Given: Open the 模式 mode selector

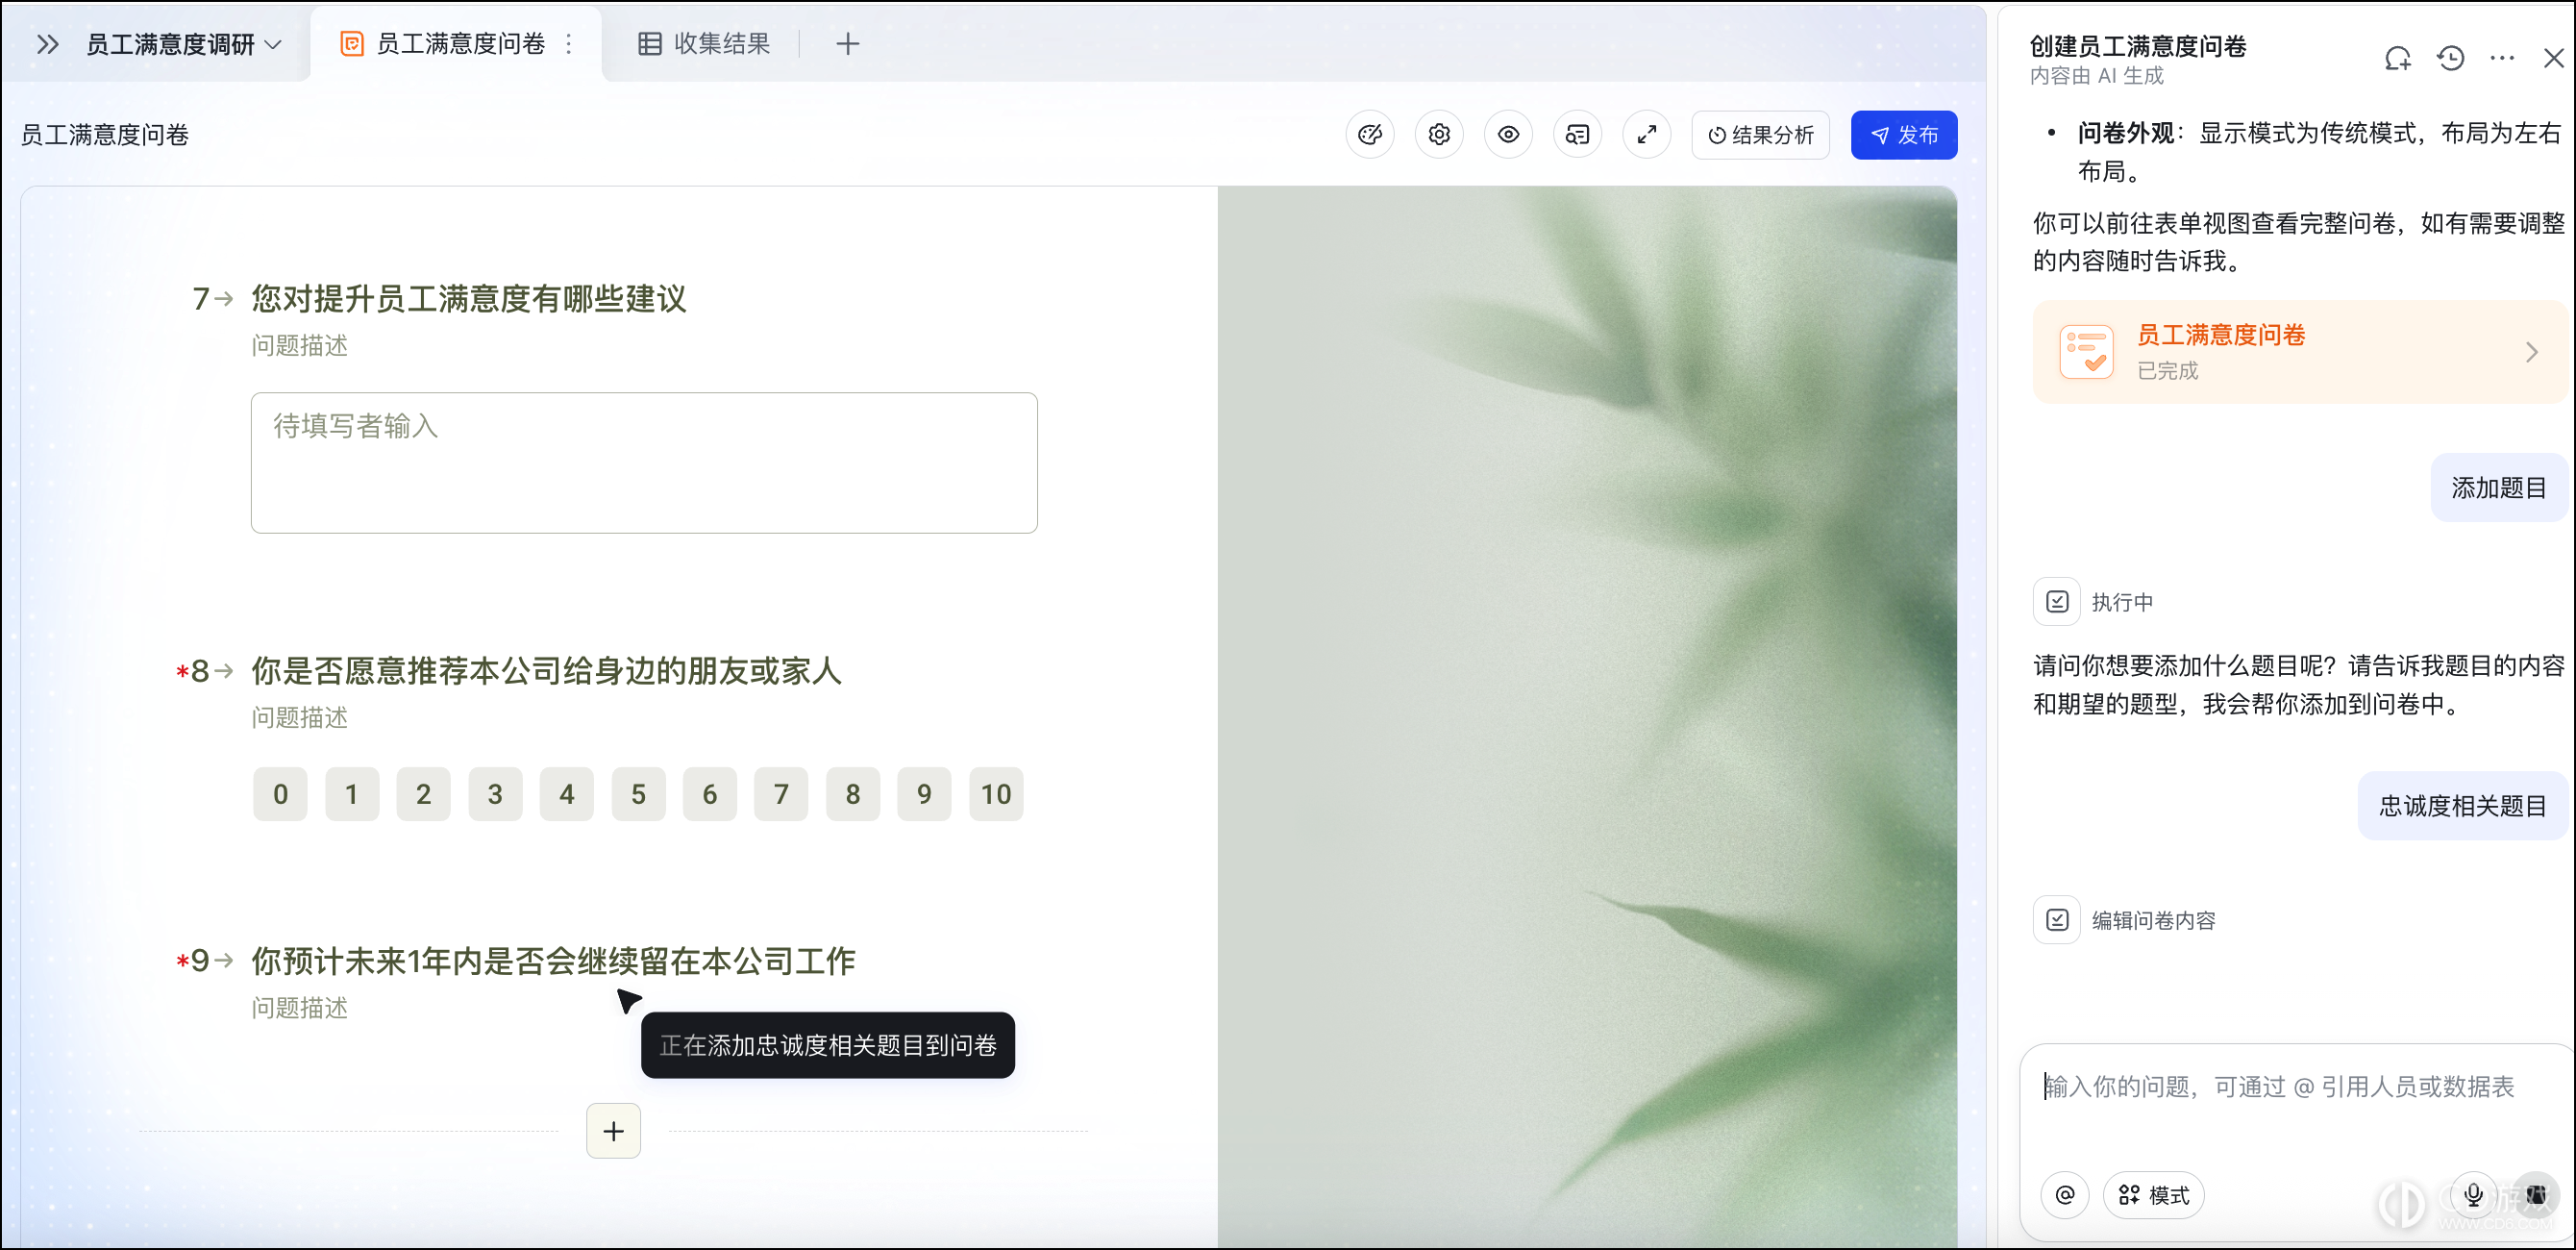Looking at the screenshot, I should [x=2154, y=1195].
